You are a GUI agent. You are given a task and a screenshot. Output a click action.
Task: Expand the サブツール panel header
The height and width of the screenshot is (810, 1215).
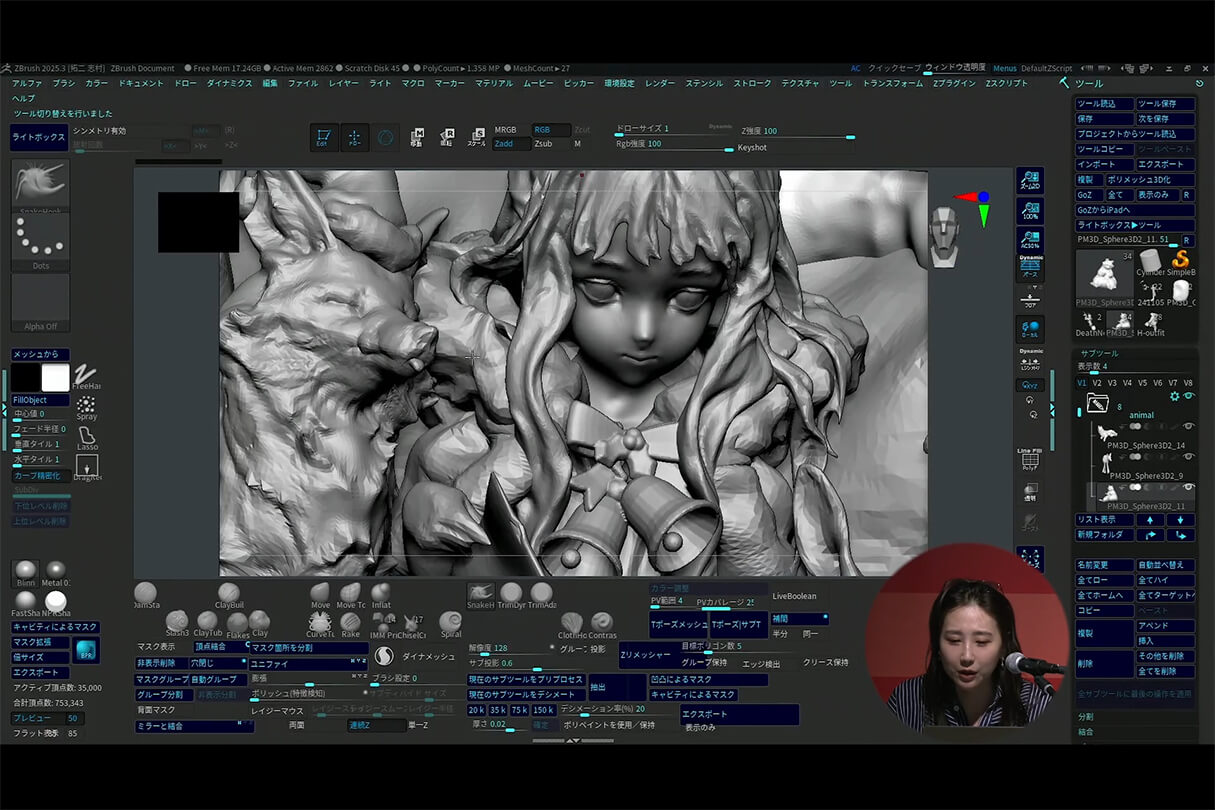[x=1099, y=353]
